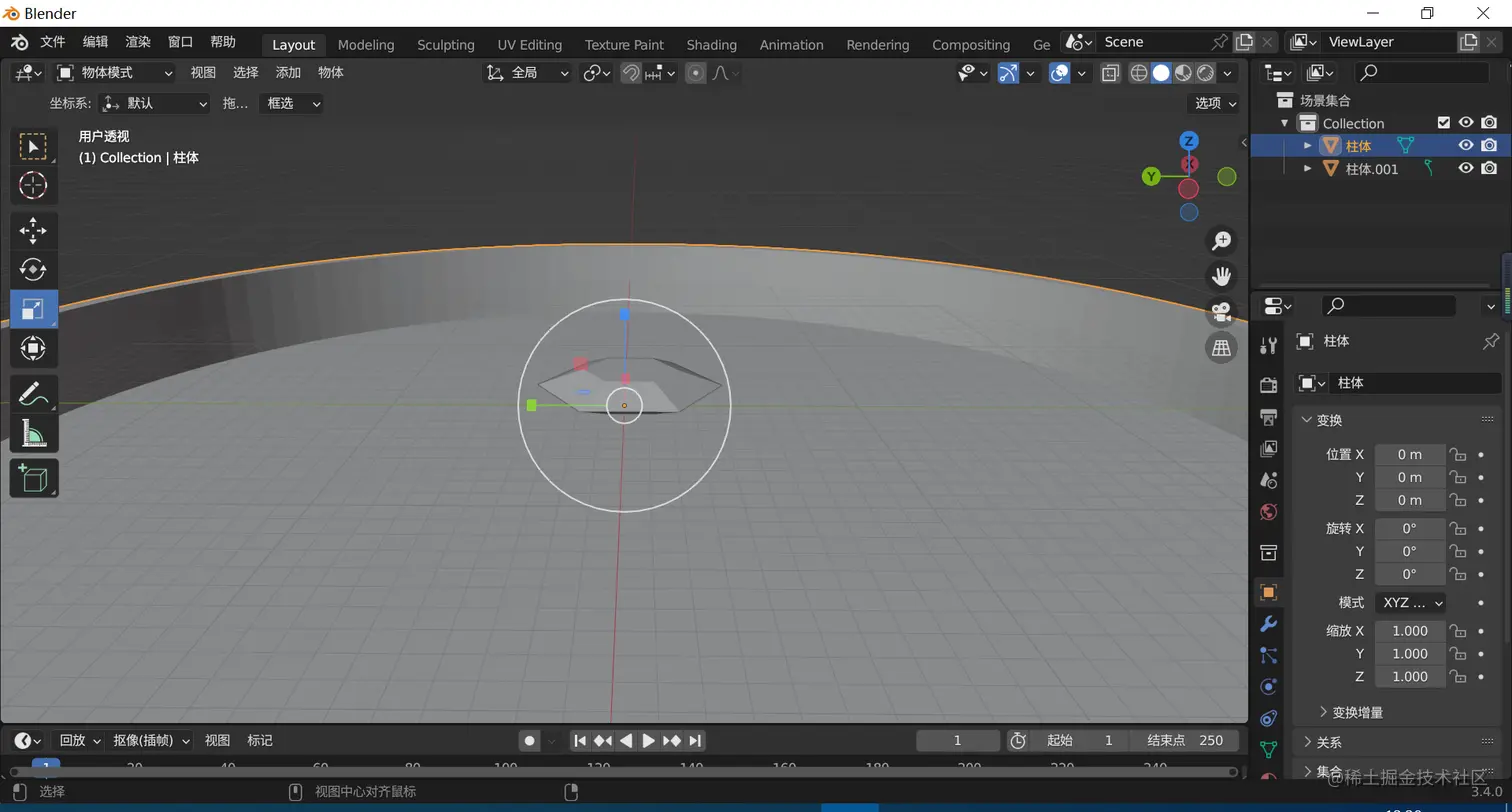This screenshot has height=812, width=1512.
Task: Open the rotation 模式 XYZ dropdown
Action: pyautogui.click(x=1411, y=603)
